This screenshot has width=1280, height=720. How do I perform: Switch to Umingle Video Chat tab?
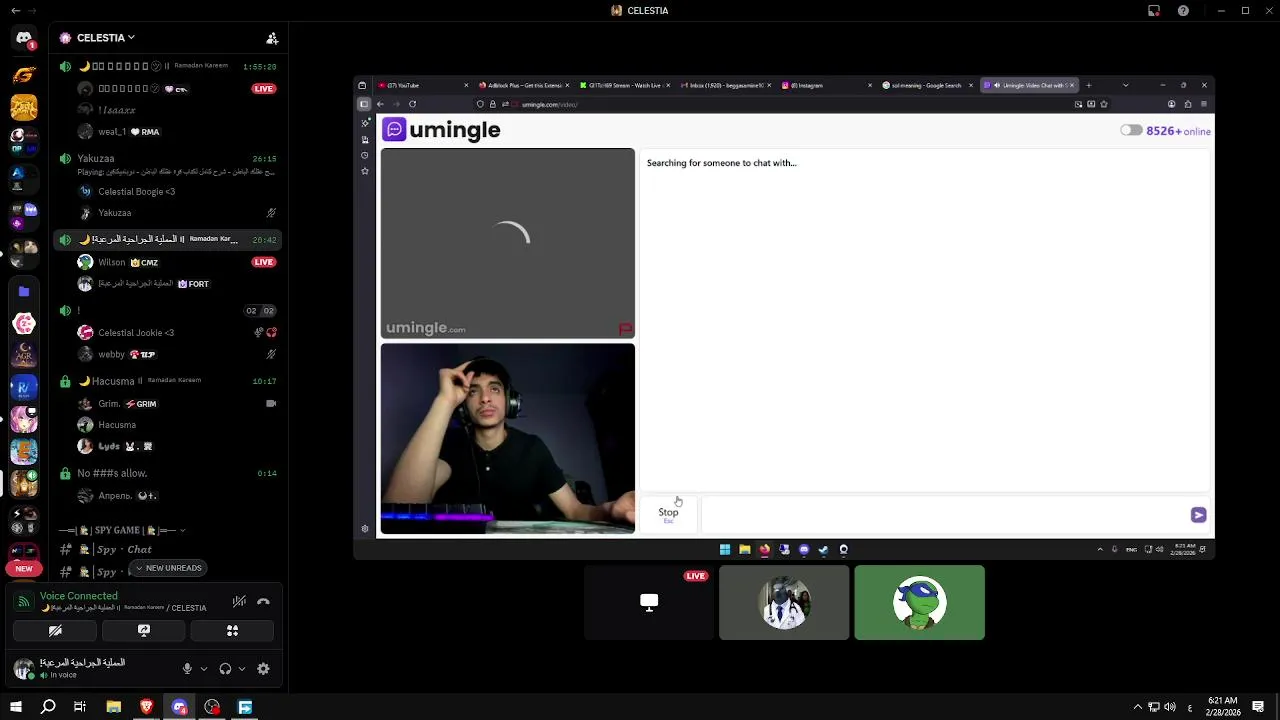click(x=1029, y=85)
